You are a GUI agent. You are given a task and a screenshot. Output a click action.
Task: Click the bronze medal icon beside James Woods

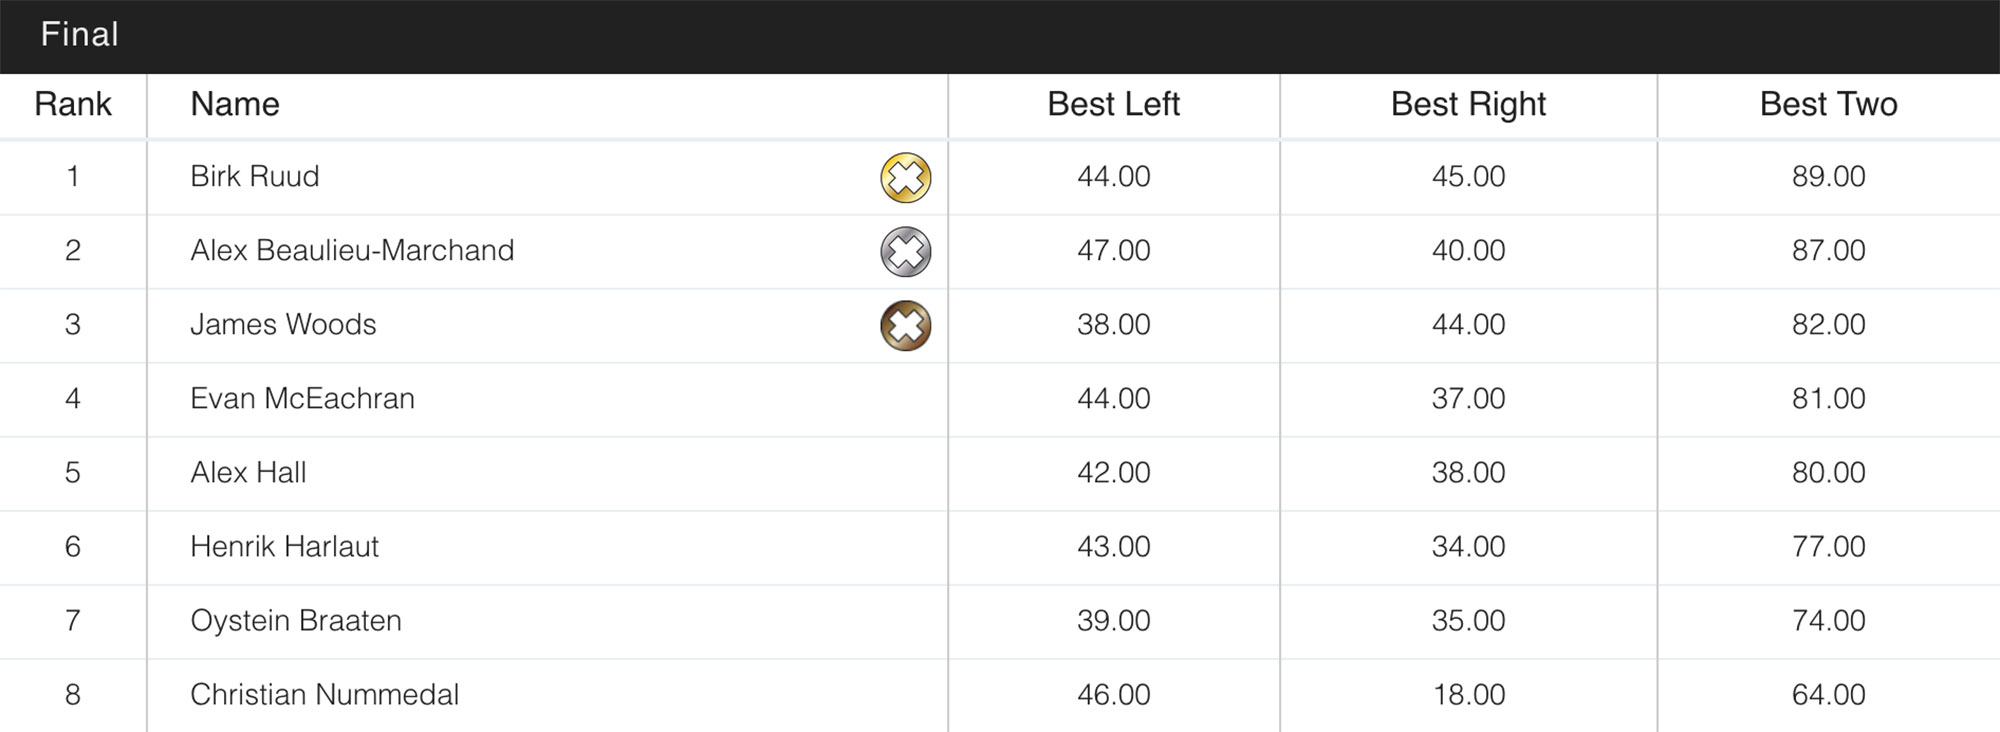pos(905,326)
